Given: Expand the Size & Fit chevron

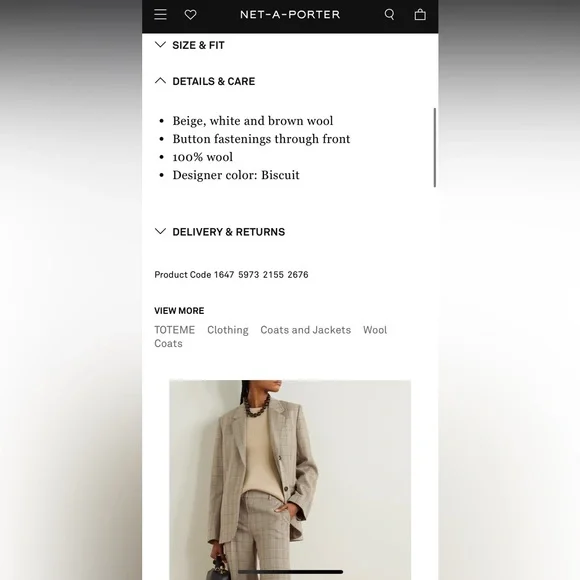Looking at the screenshot, I should point(160,45).
